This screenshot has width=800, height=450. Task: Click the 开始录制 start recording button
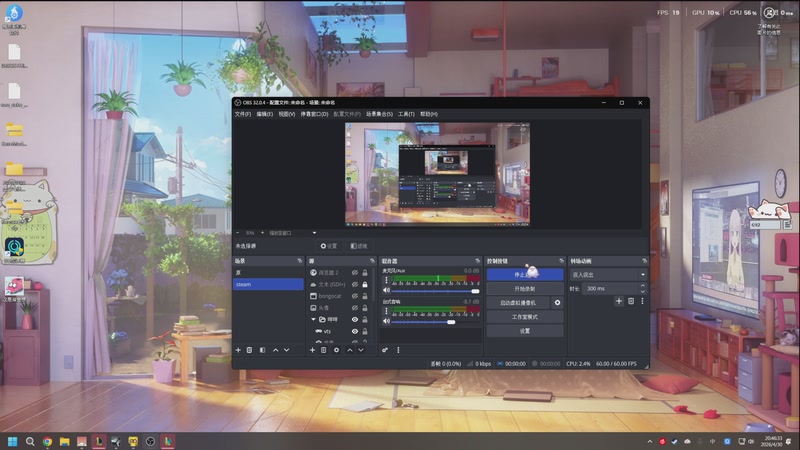coord(525,289)
